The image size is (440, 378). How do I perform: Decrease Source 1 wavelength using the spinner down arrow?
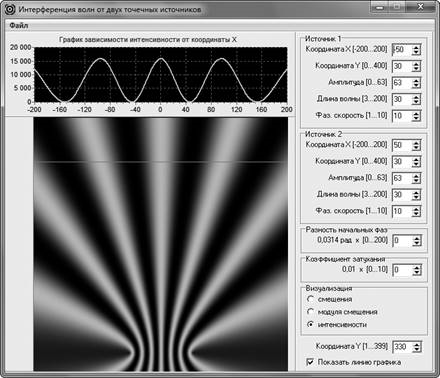[416, 102]
